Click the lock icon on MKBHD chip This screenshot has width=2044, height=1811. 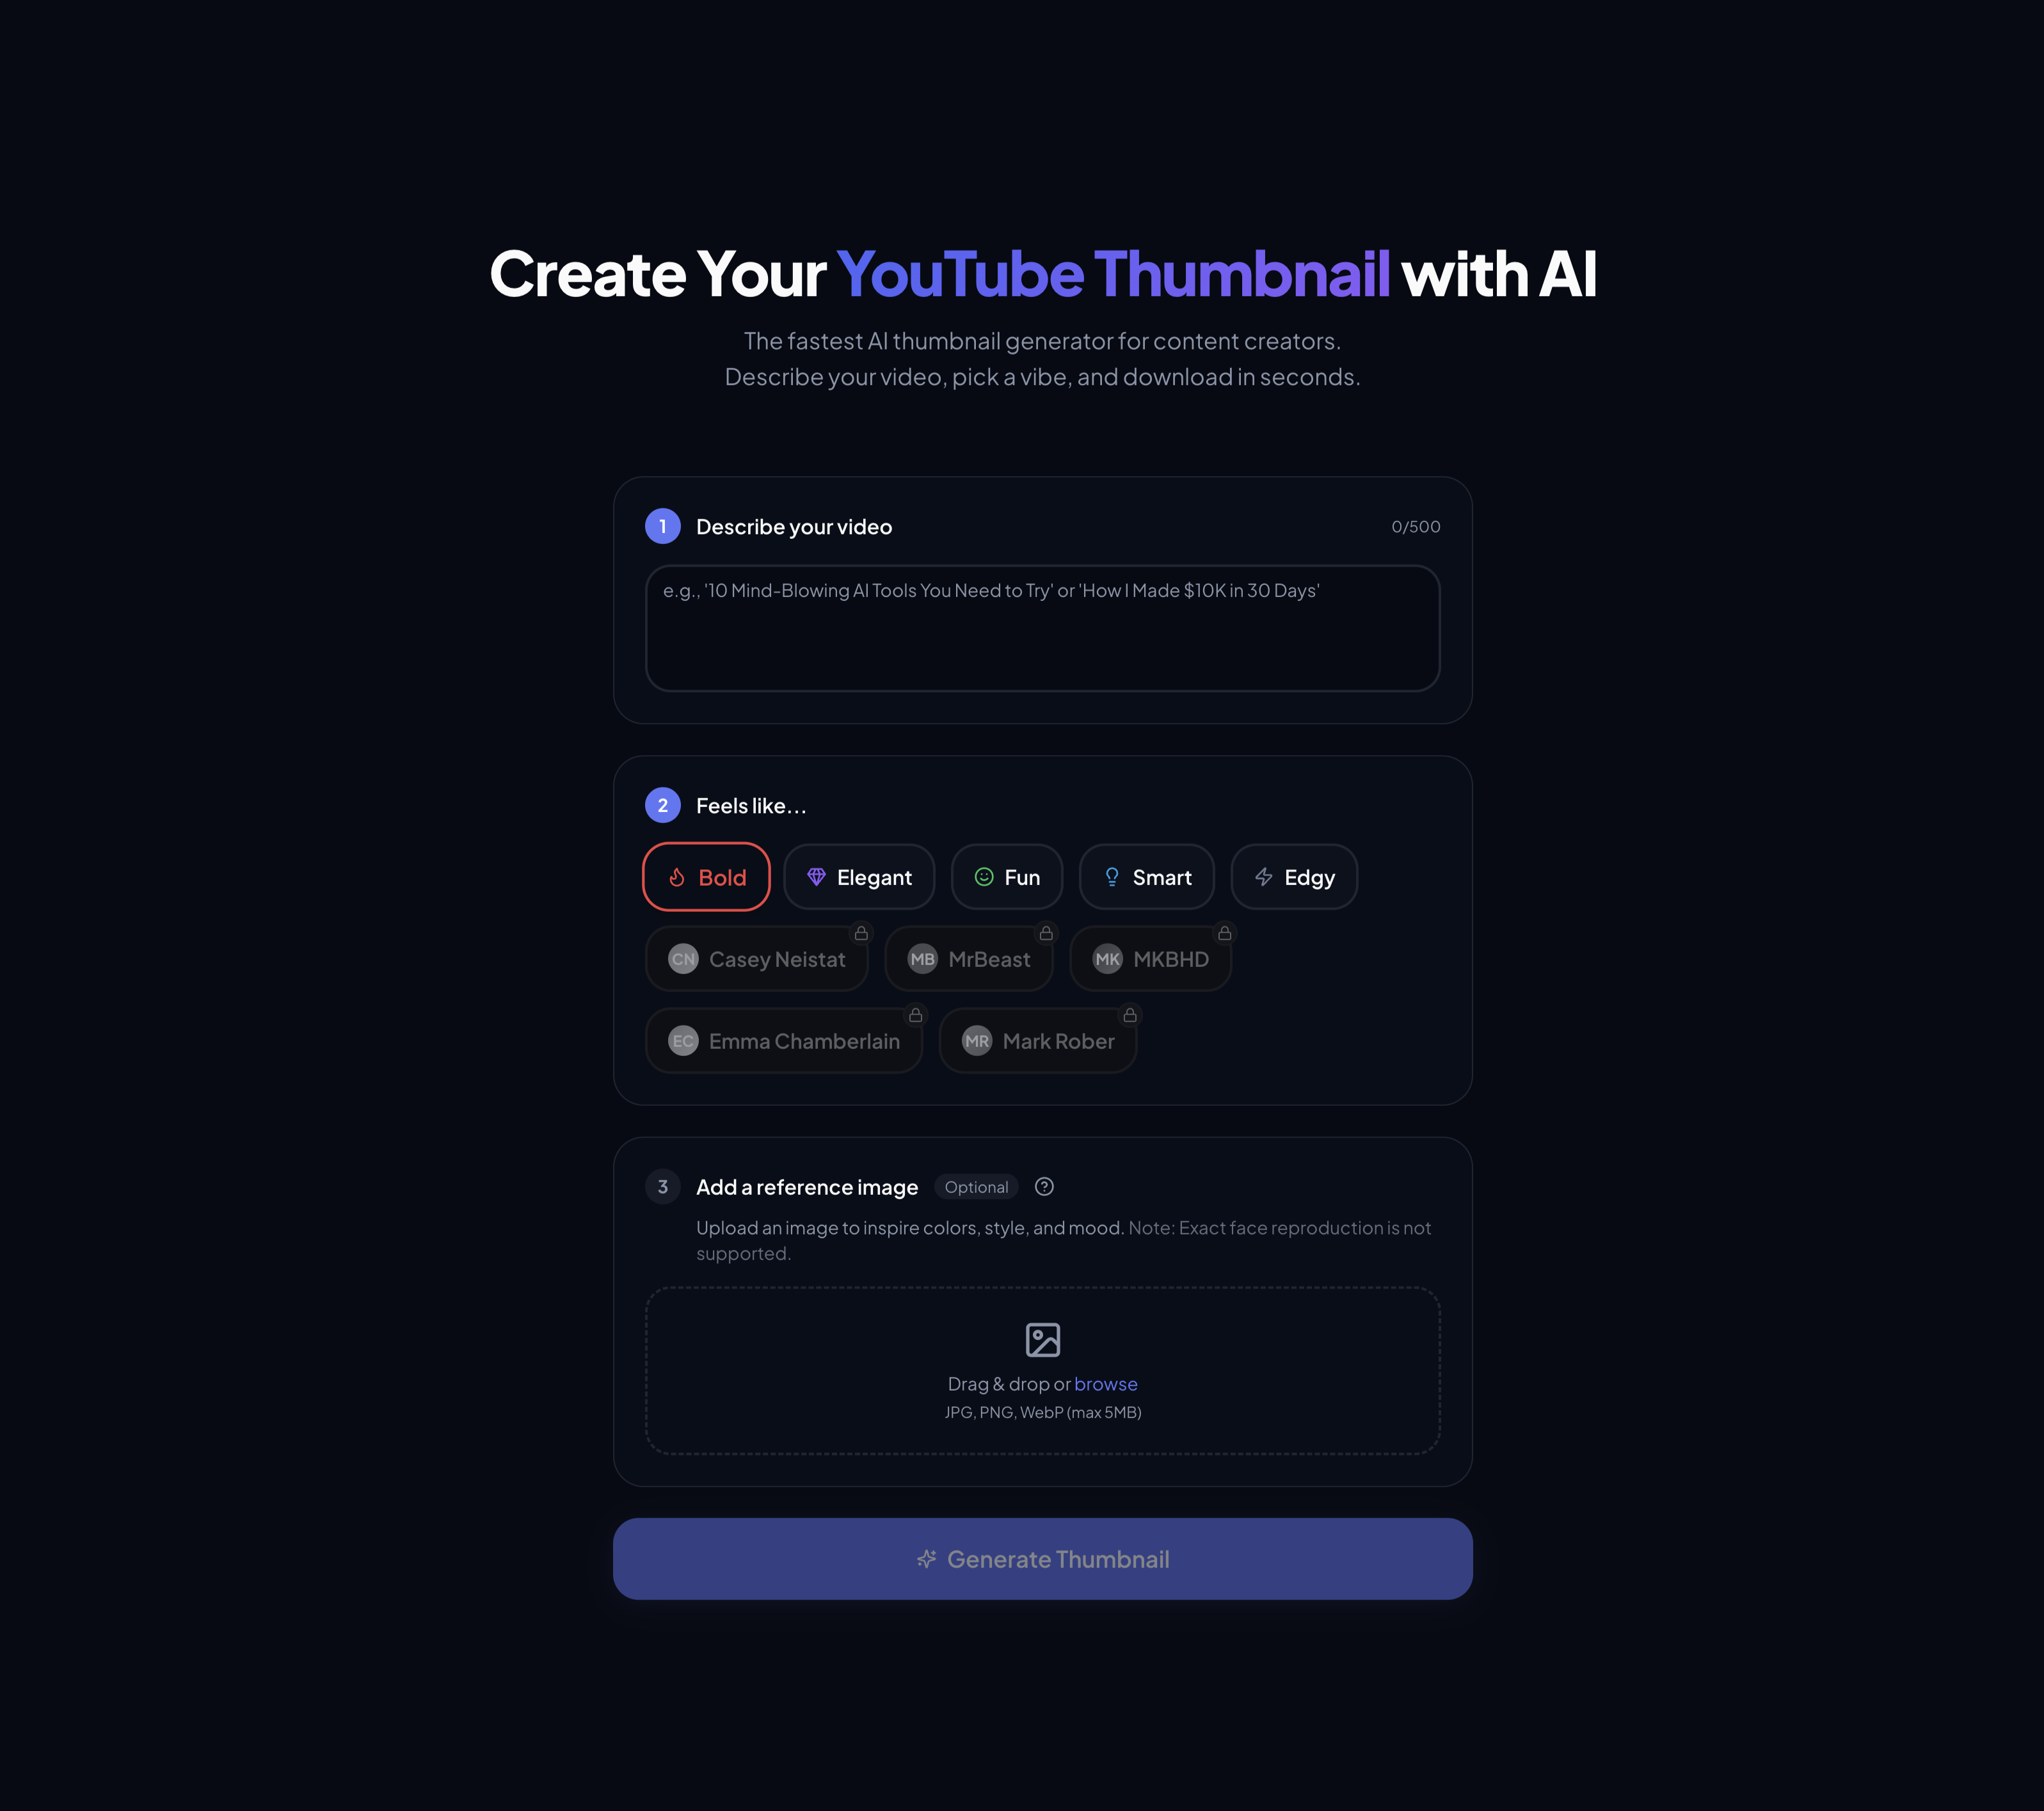[1224, 933]
